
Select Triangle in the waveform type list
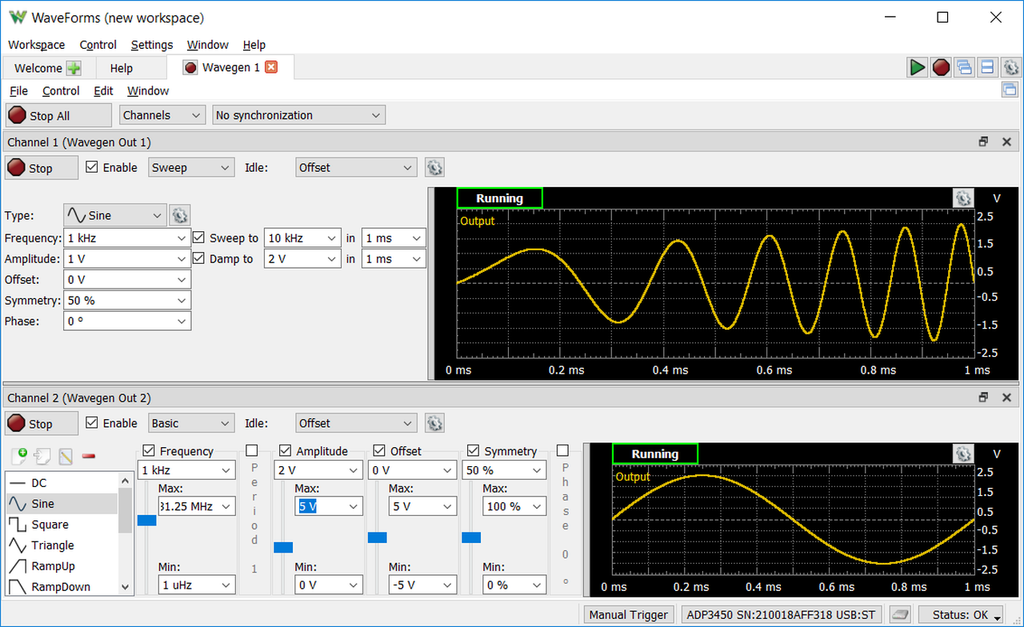53,545
